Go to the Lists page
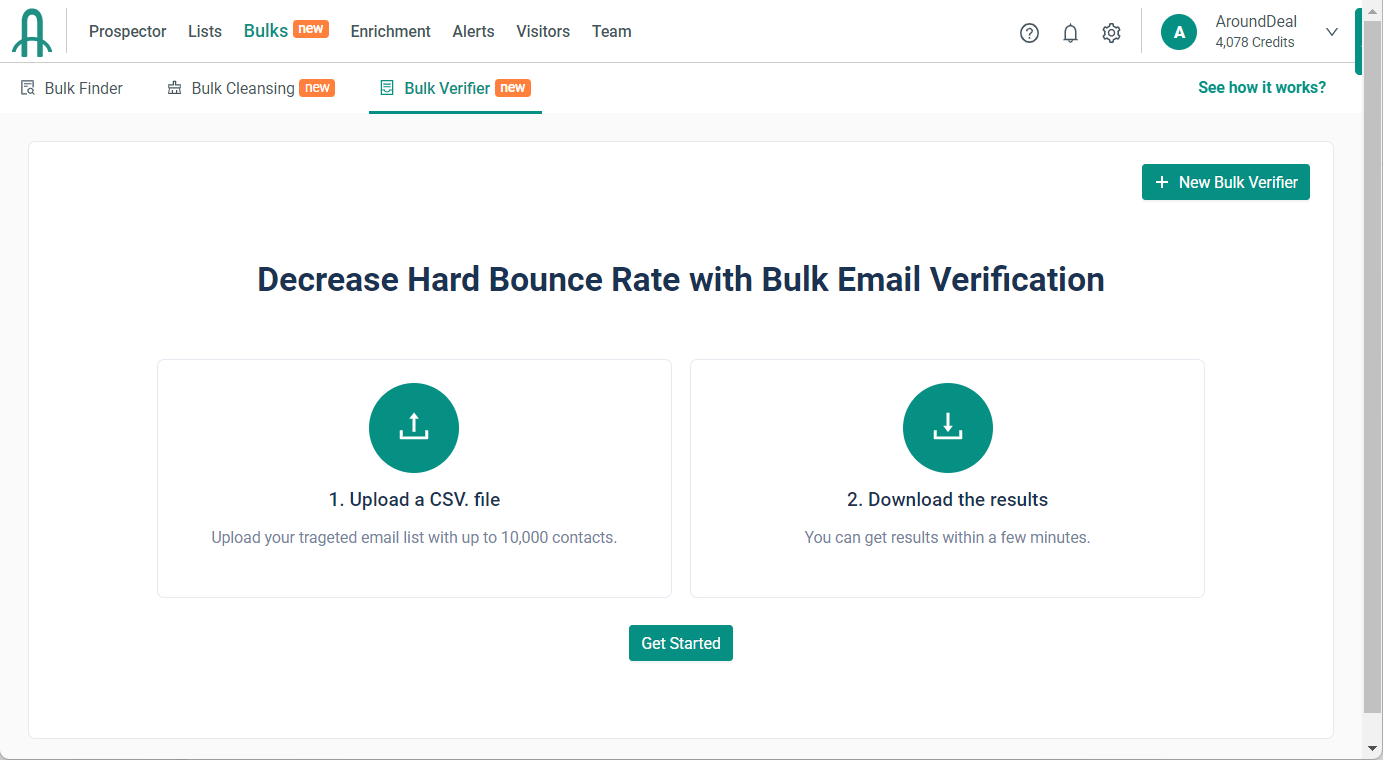Screen dimensions: 1383x760 [x=205, y=32]
